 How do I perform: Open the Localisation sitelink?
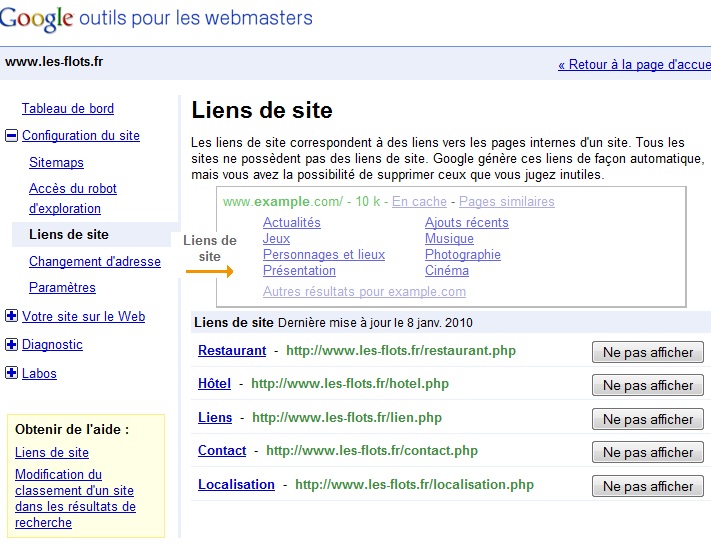click(236, 484)
